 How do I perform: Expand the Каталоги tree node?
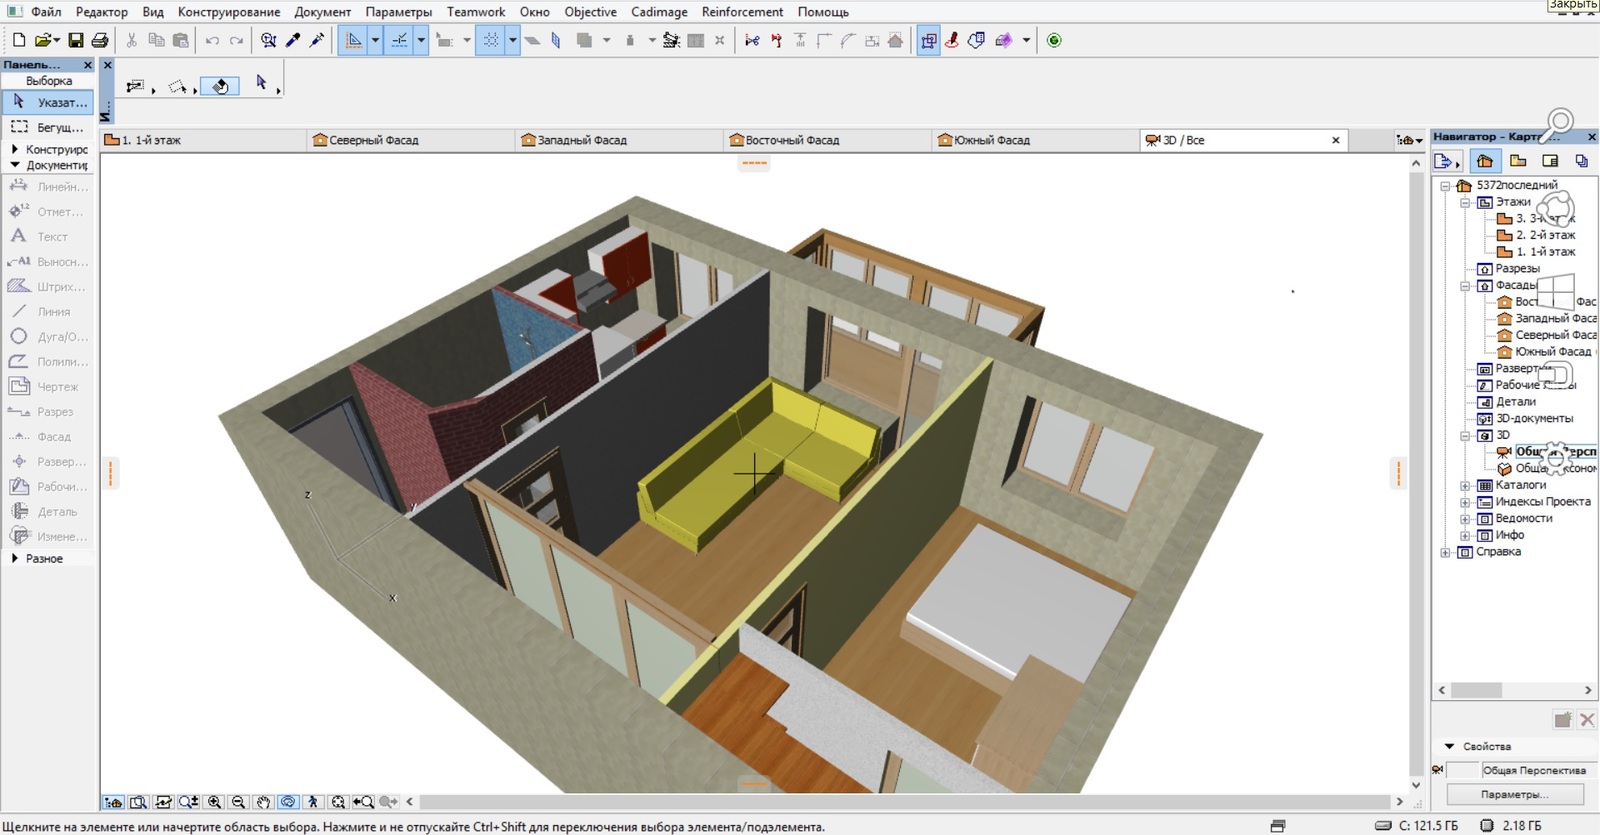click(x=1465, y=486)
